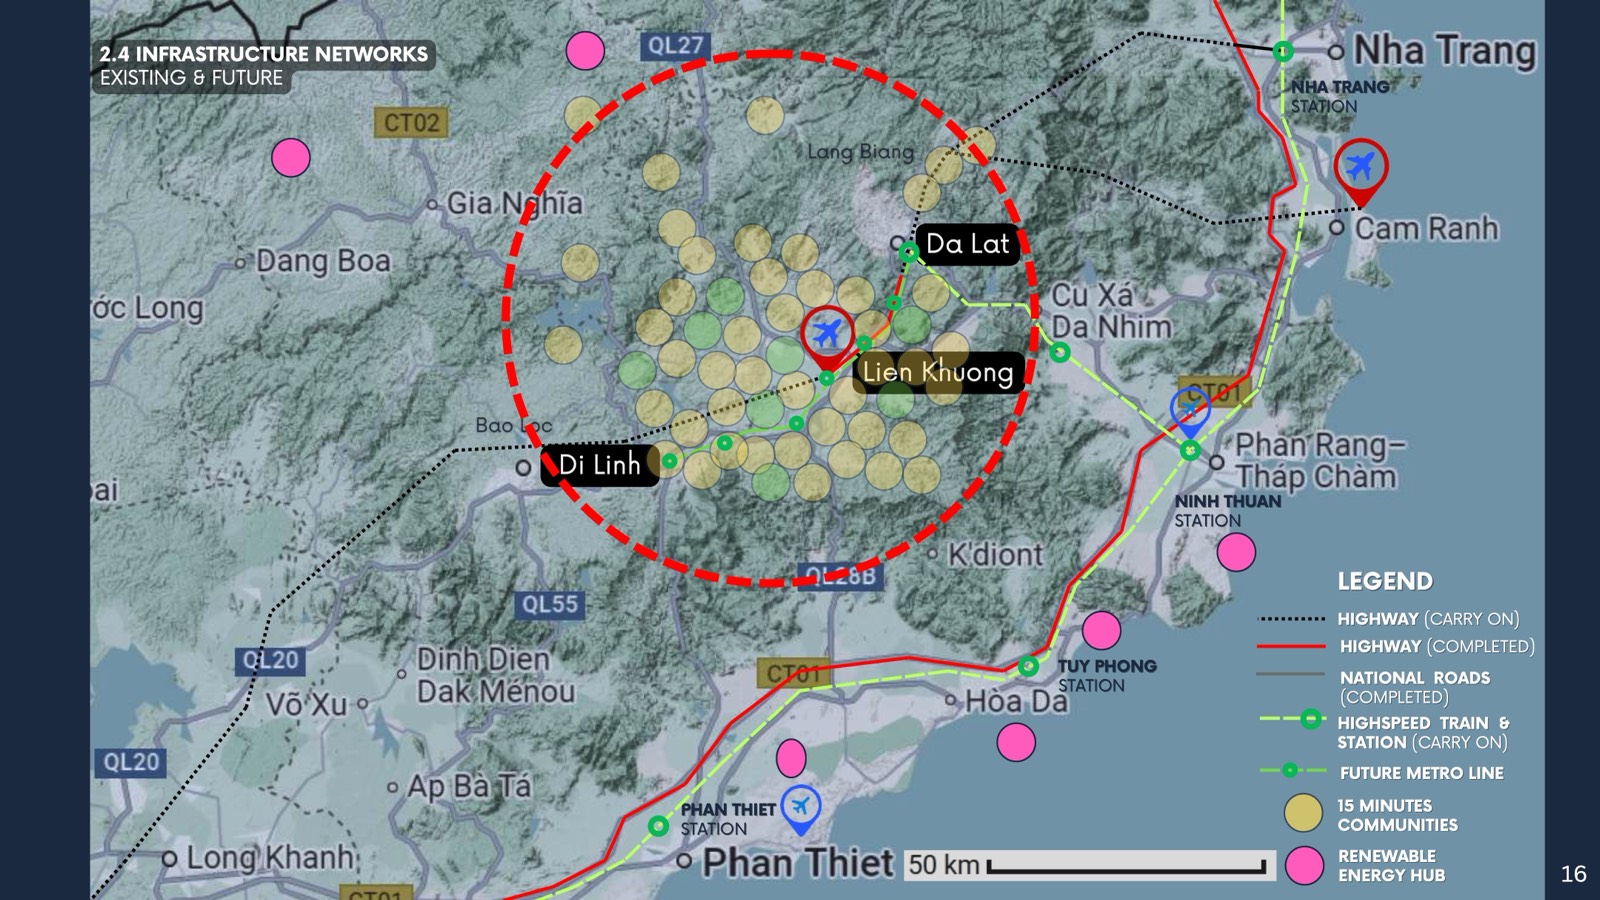Click the 2.4 Infrastructure Networks title

click(264, 54)
